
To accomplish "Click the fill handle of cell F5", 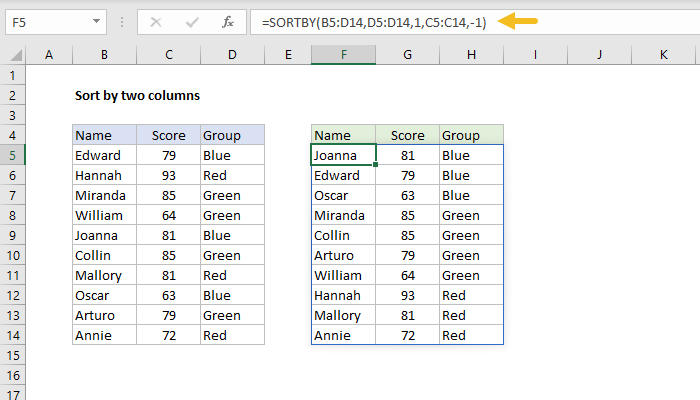I will pos(375,165).
